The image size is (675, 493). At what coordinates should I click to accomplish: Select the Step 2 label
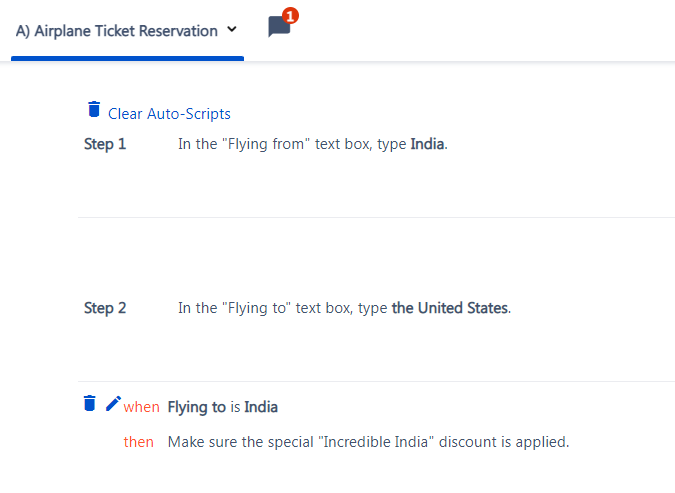(105, 308)
